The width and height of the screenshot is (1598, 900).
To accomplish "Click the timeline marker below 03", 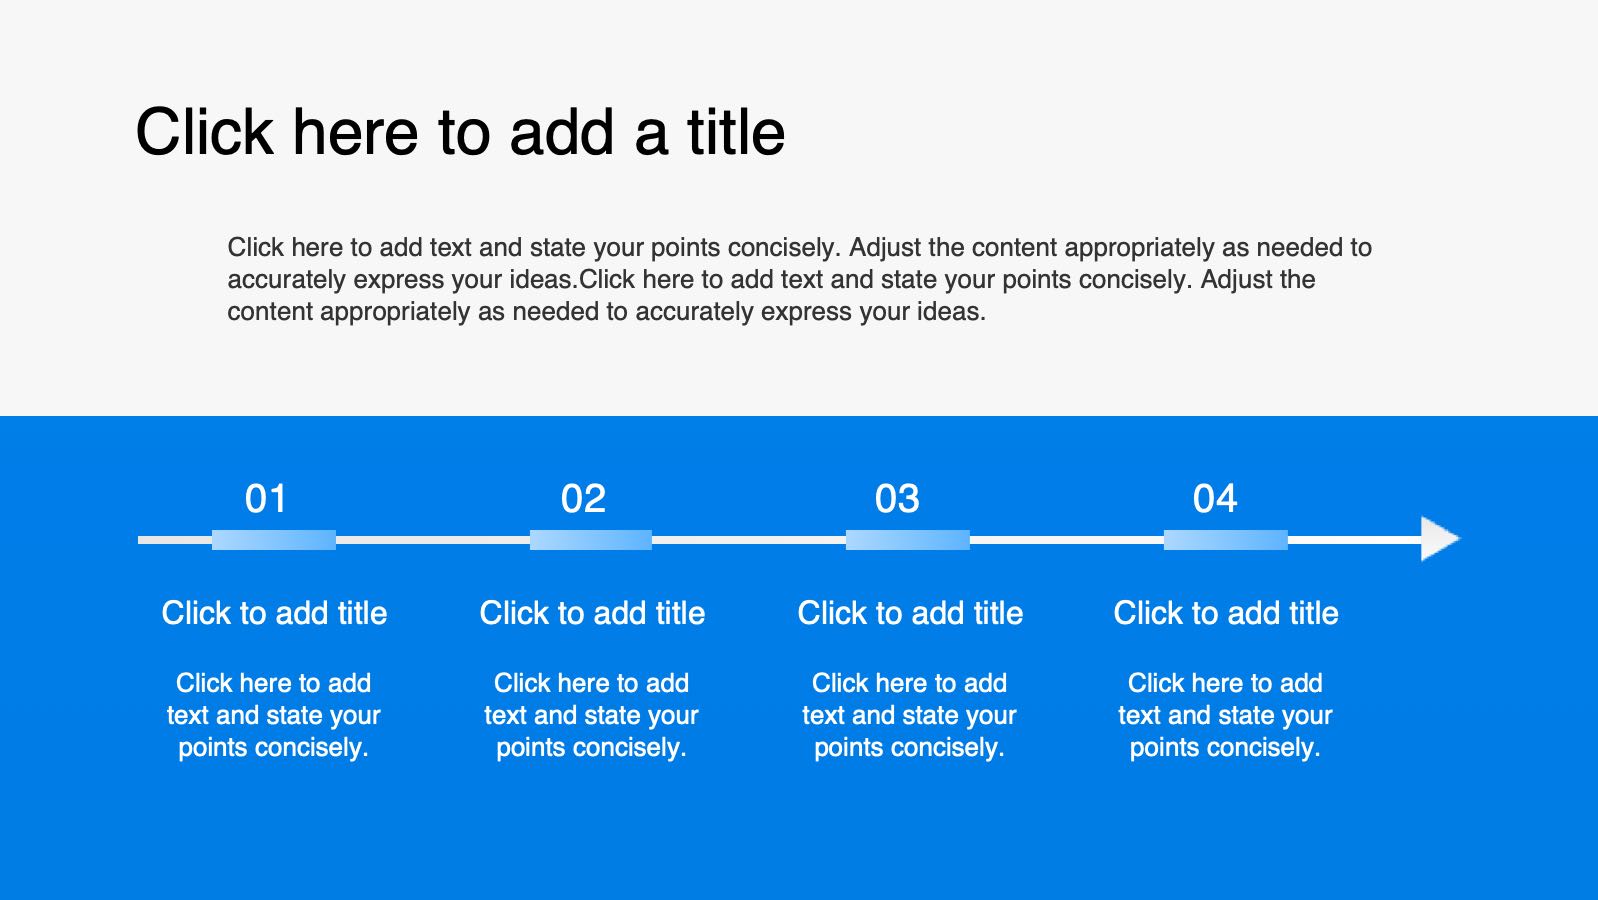I will tap(908, 540).
